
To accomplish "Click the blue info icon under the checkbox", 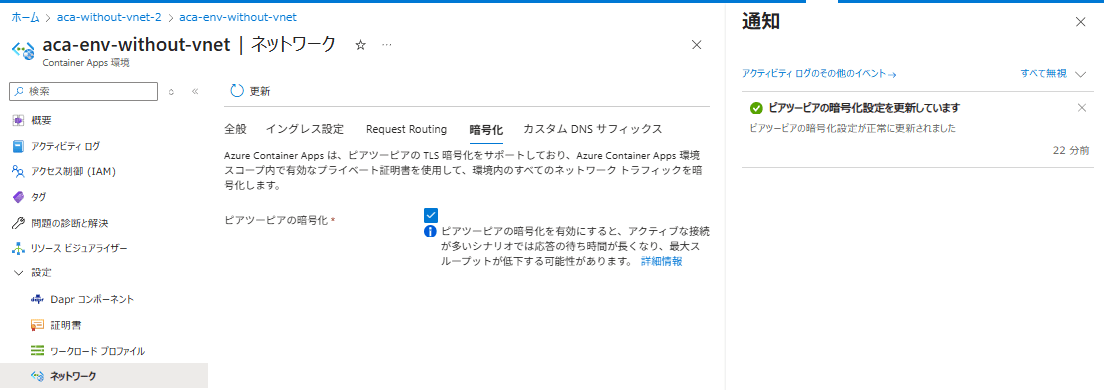I will pyautogui.click(x=429, y=232).
